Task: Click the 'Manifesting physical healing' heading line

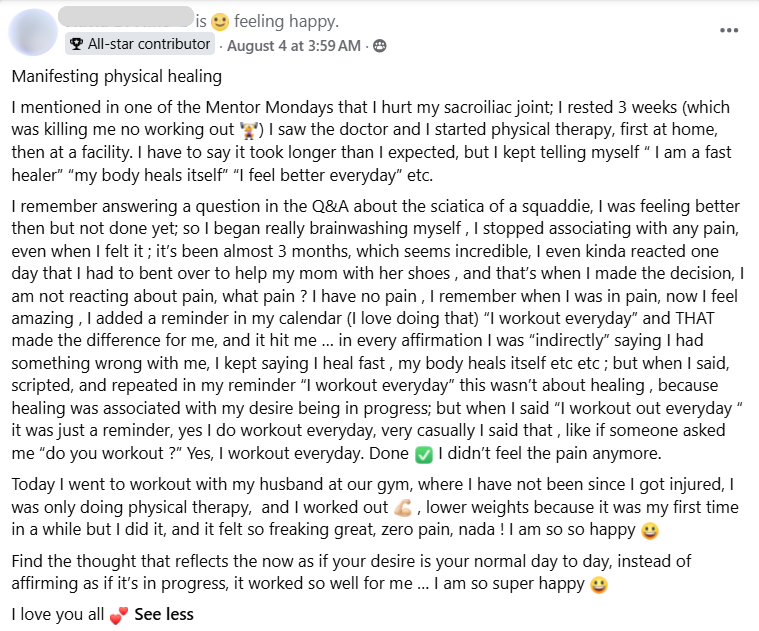Action: [117, 76]
